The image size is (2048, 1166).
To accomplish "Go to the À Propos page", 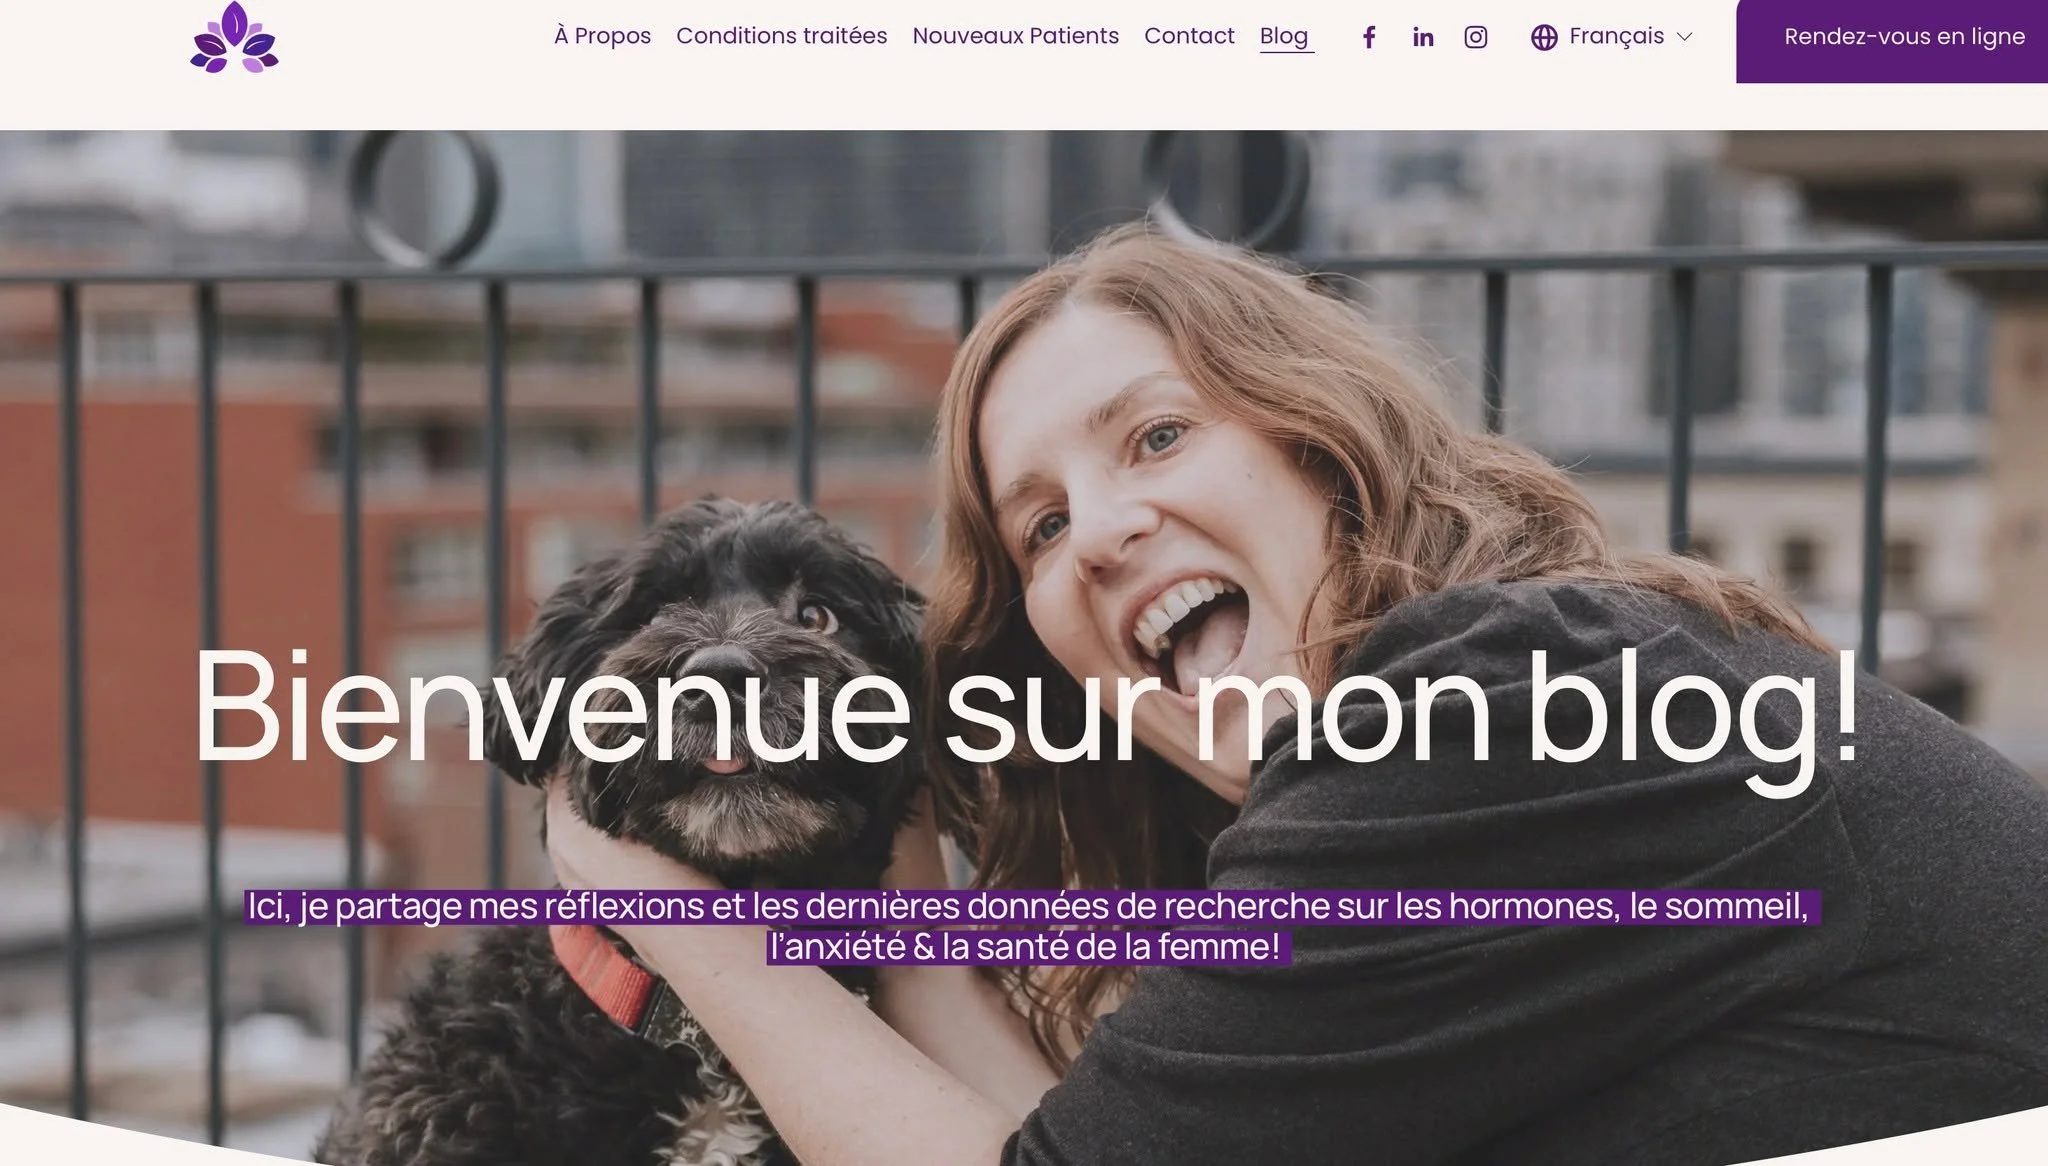I will pos(602,36).
